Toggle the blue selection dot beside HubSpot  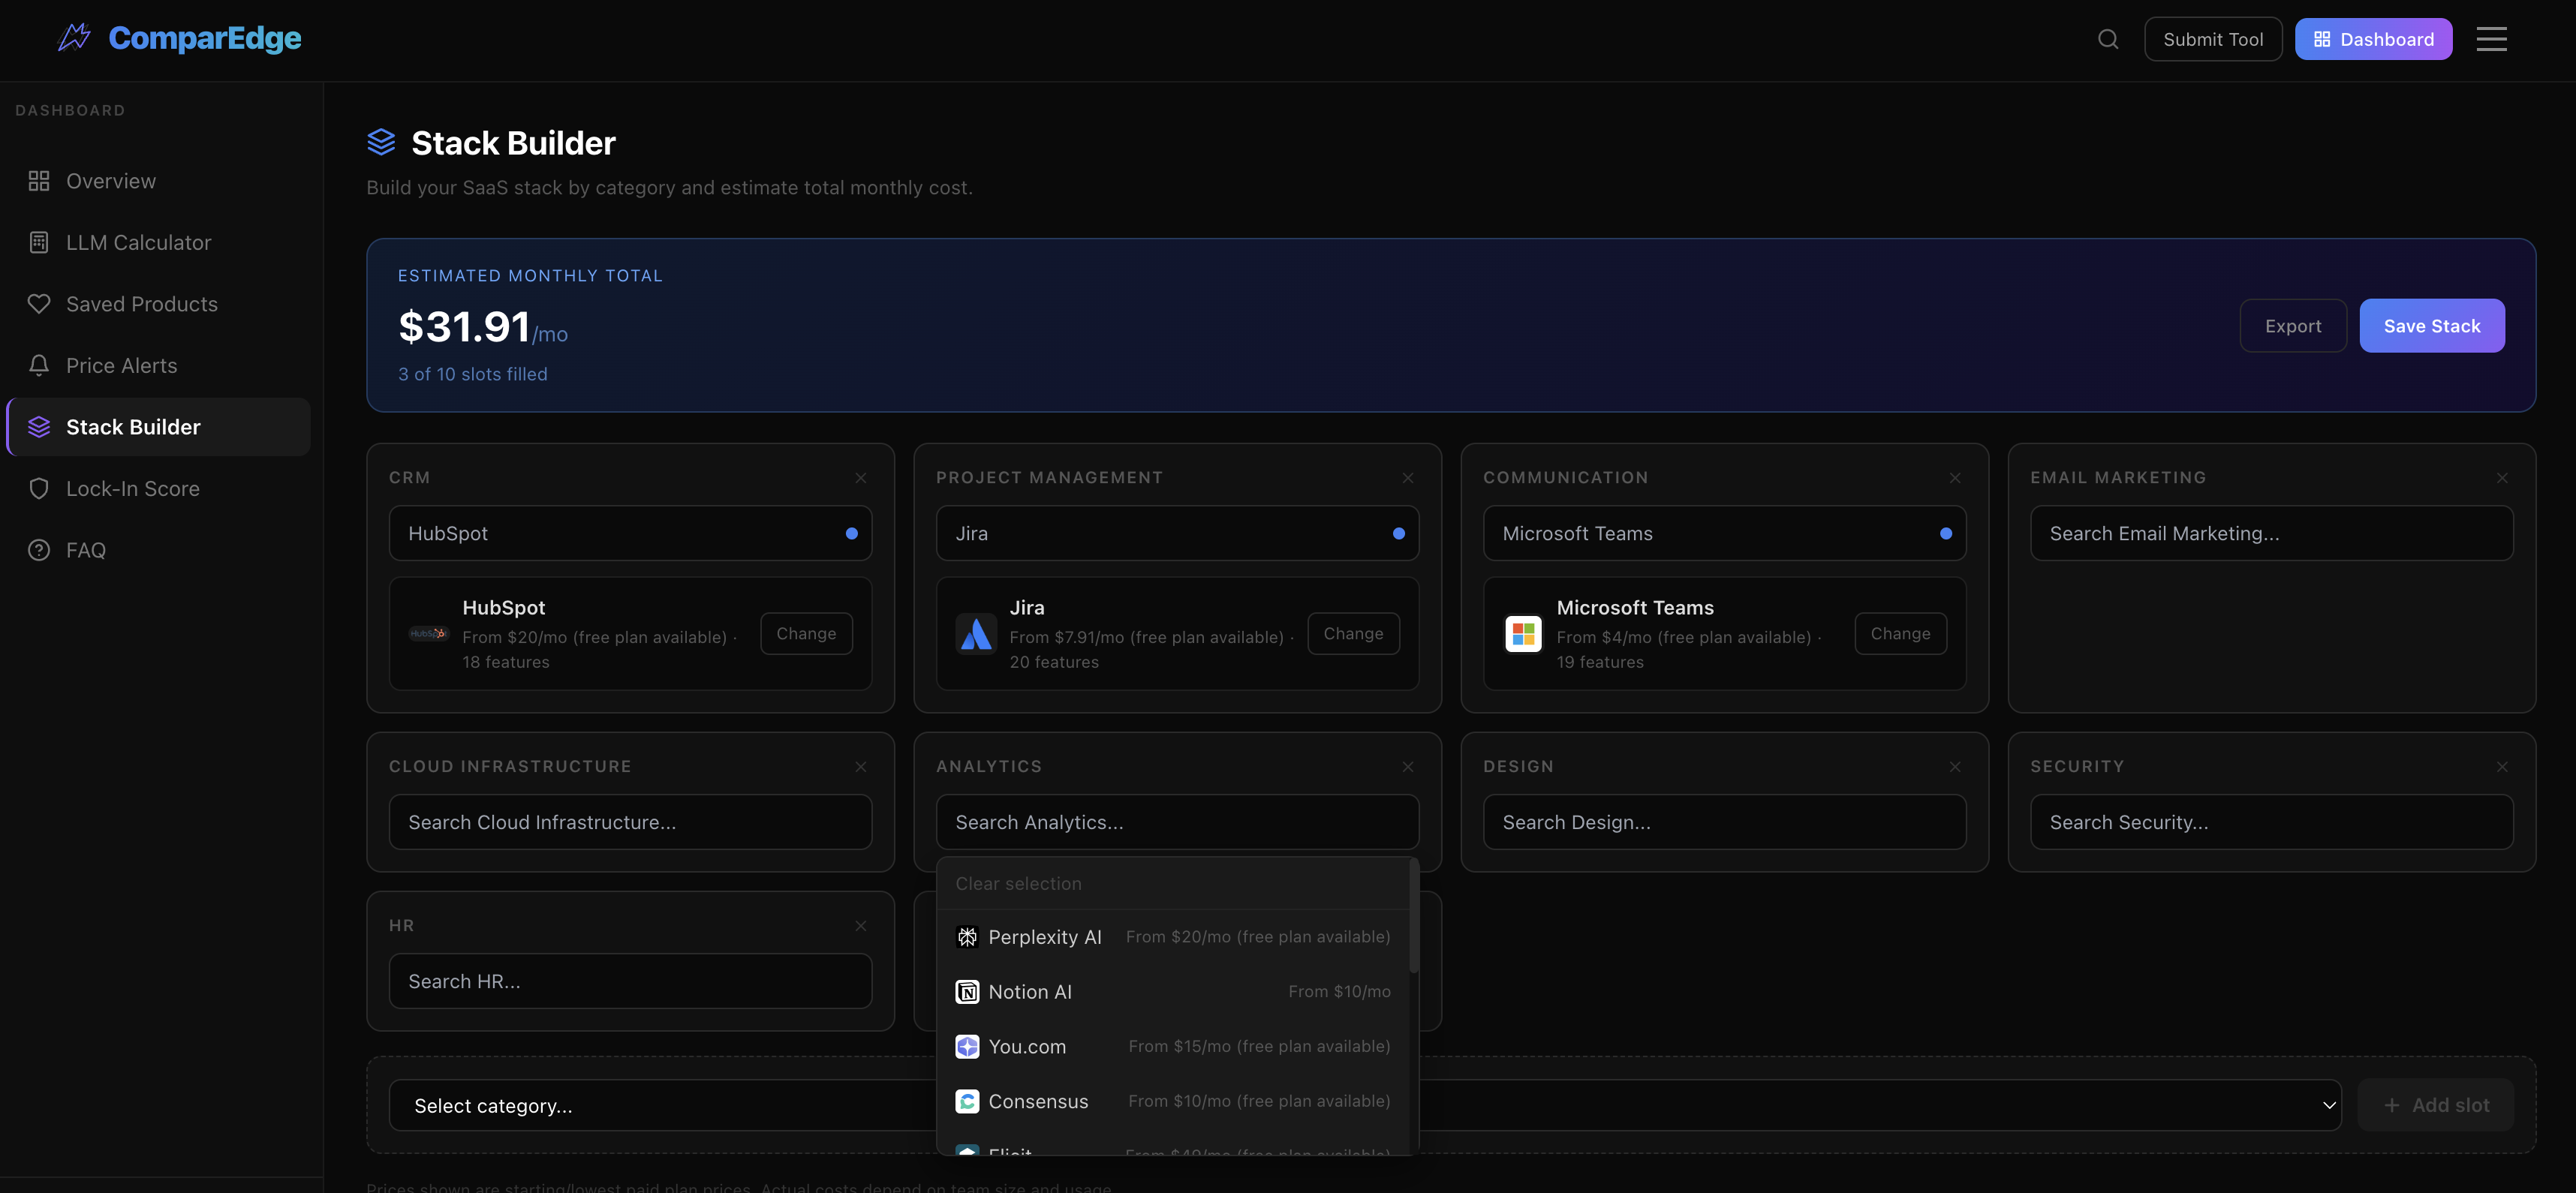click(x=851, y=533)
